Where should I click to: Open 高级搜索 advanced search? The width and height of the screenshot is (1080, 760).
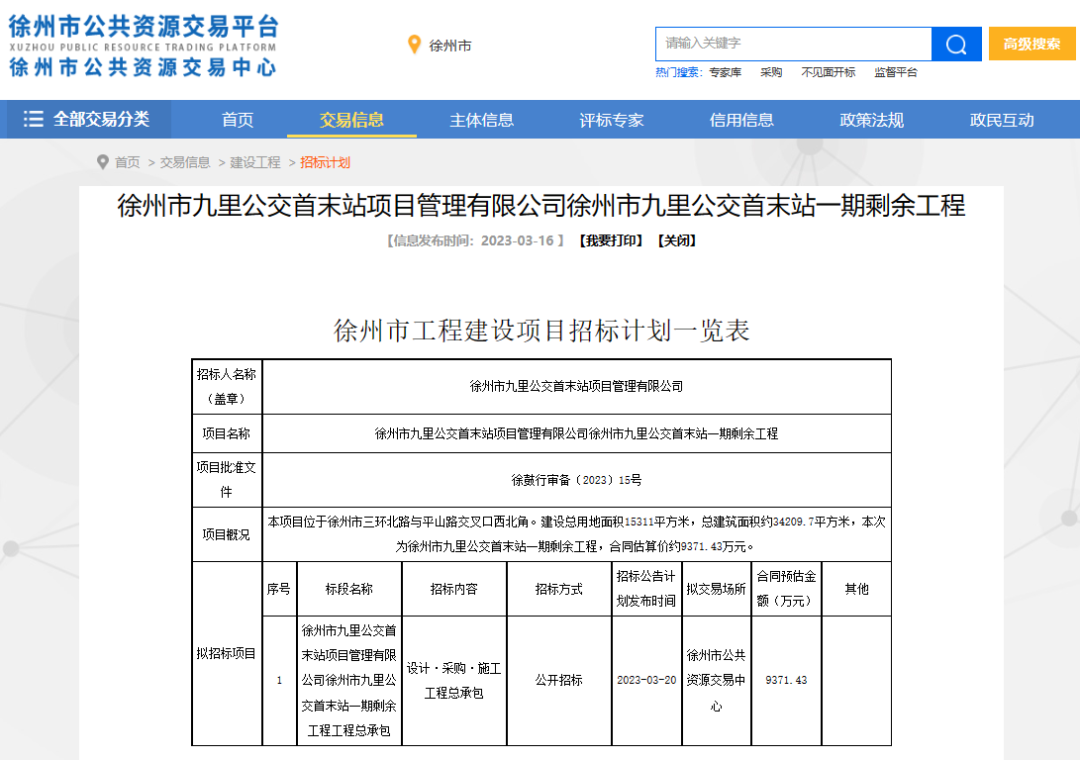(1032, 44)
